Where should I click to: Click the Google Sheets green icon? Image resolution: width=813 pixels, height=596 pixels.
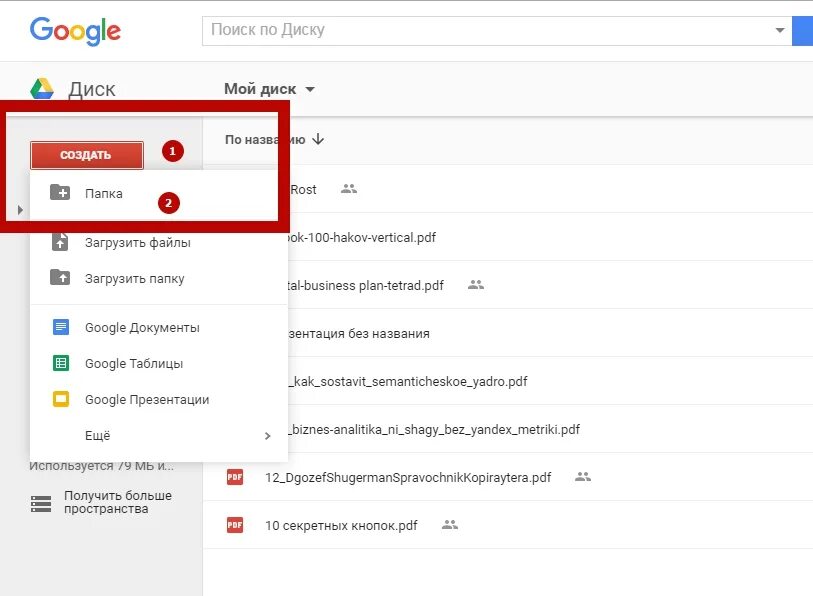point(61,363)
